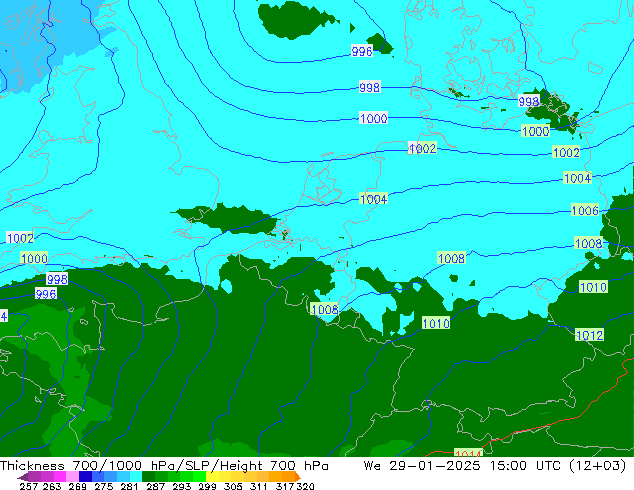Click the 996 label beside the small northern island

coord(362,51)
